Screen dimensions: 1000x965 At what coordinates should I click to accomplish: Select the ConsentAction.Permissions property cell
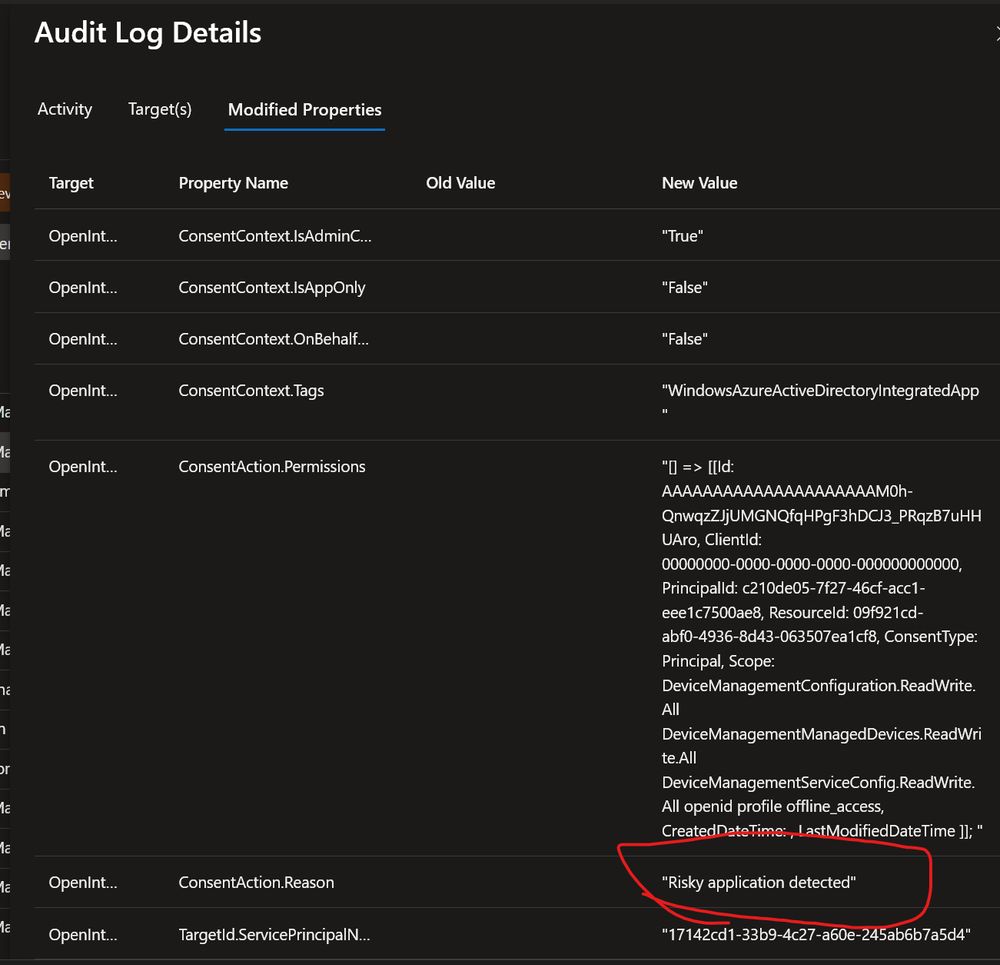point(272,466)
